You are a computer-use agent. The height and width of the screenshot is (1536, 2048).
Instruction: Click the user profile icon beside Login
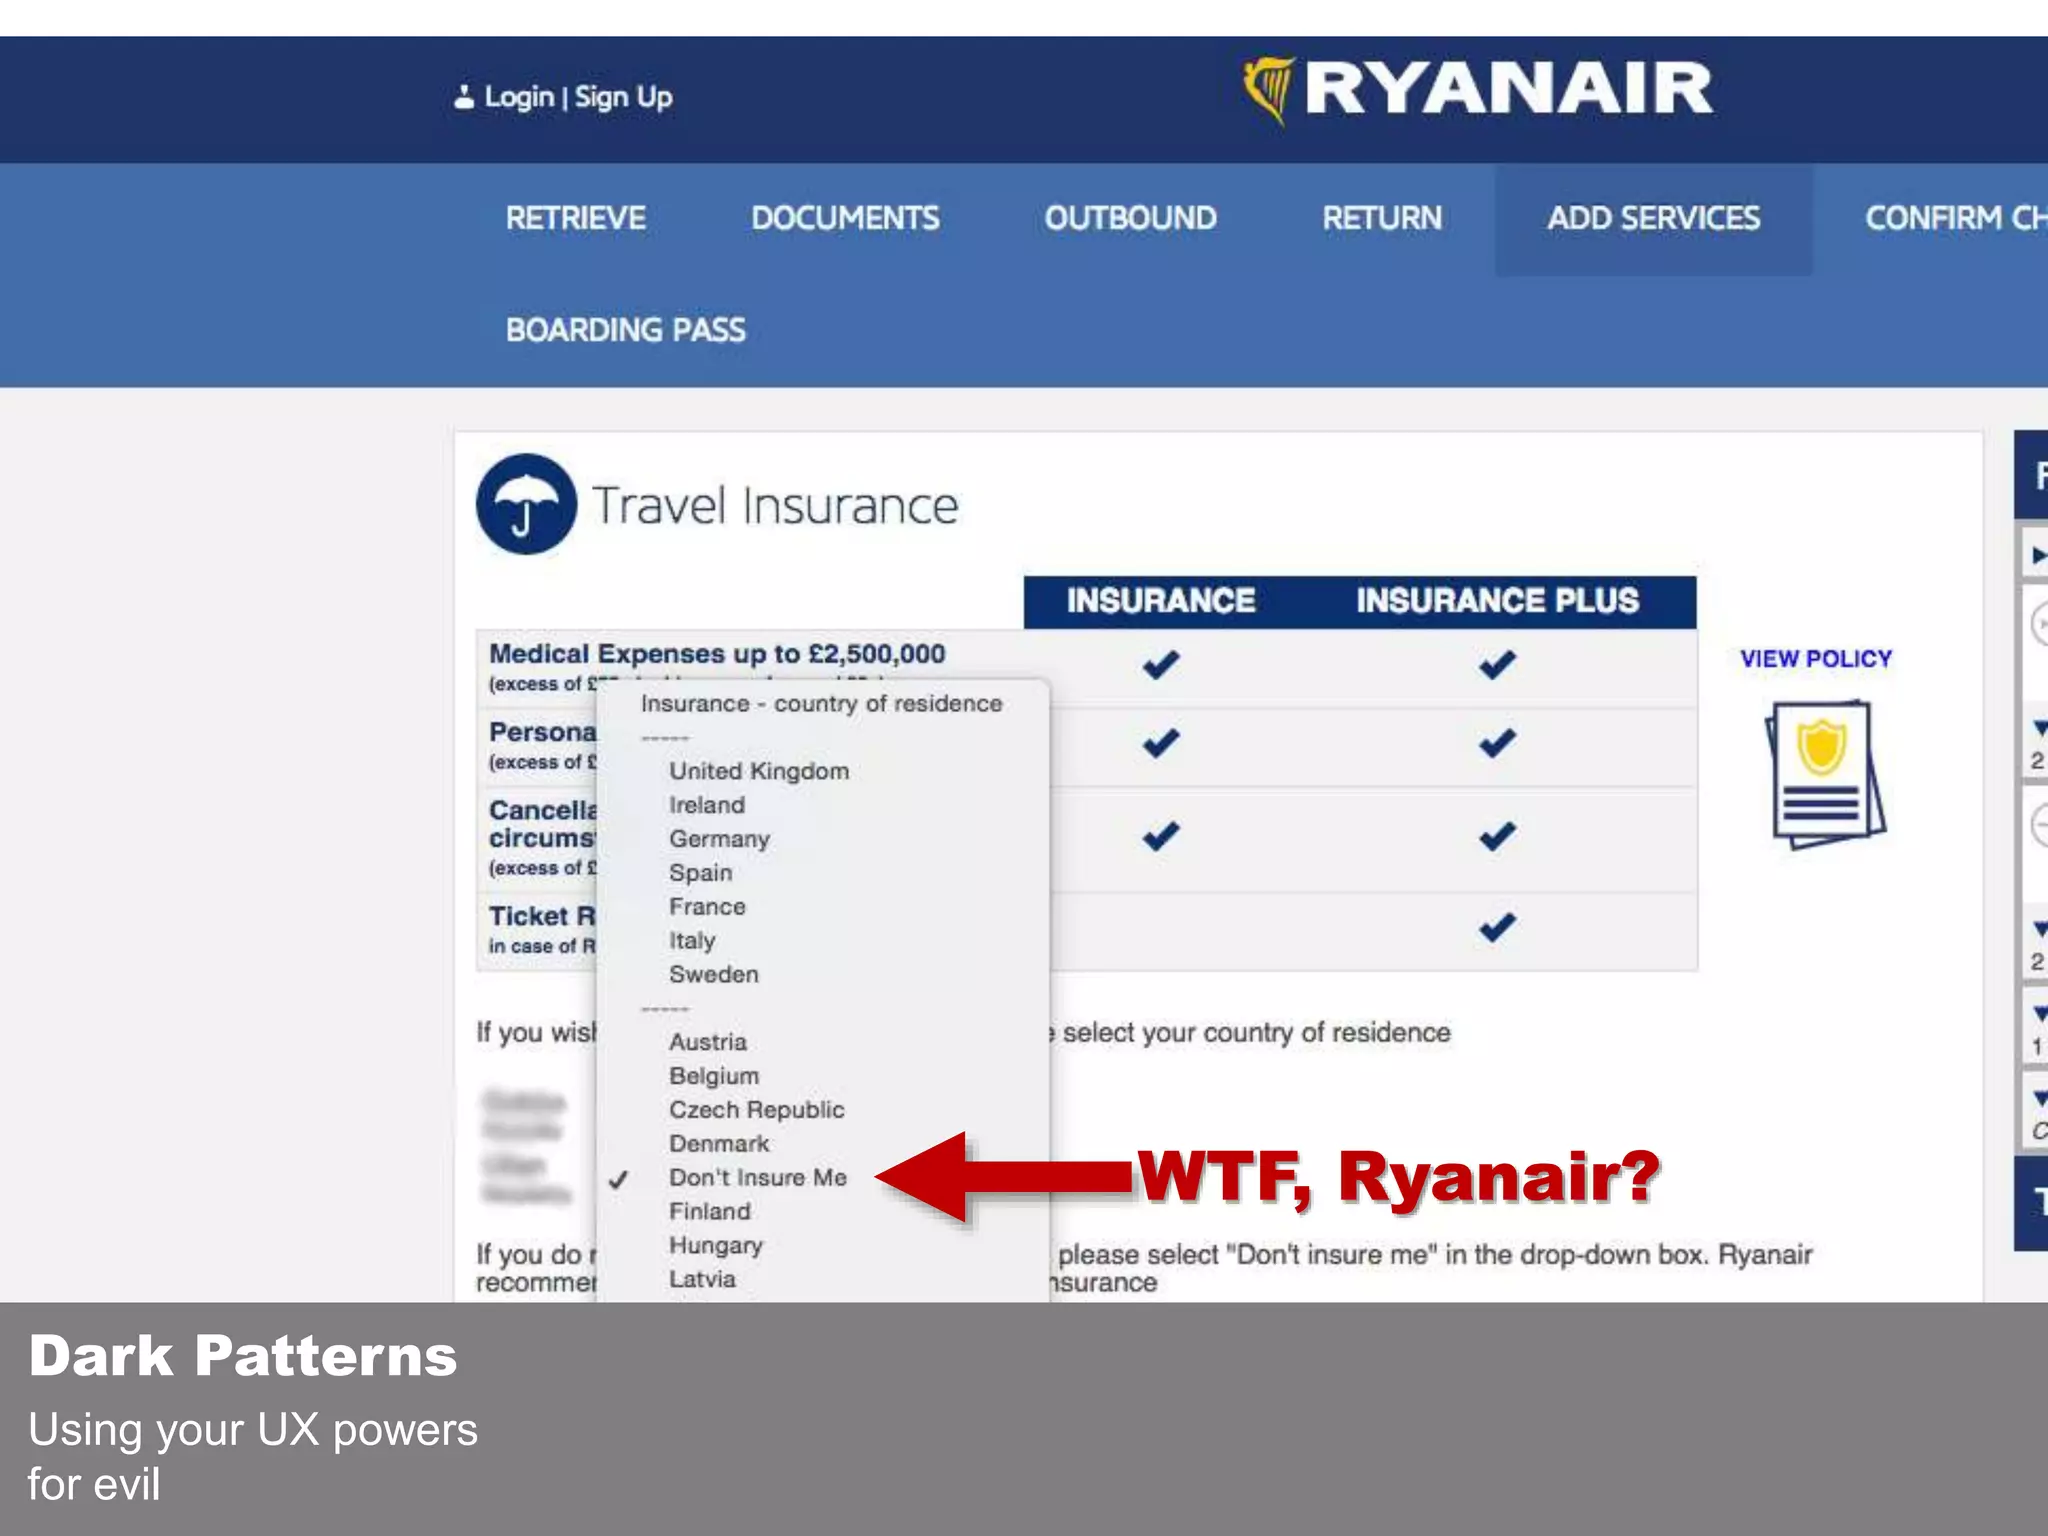tap(463, 97)
